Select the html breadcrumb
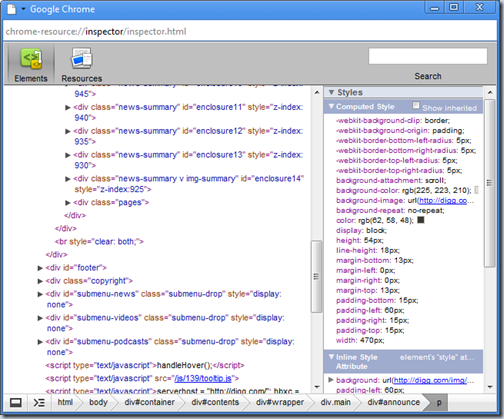Screen dimensions: 504x419 click(x=65, y=403)
